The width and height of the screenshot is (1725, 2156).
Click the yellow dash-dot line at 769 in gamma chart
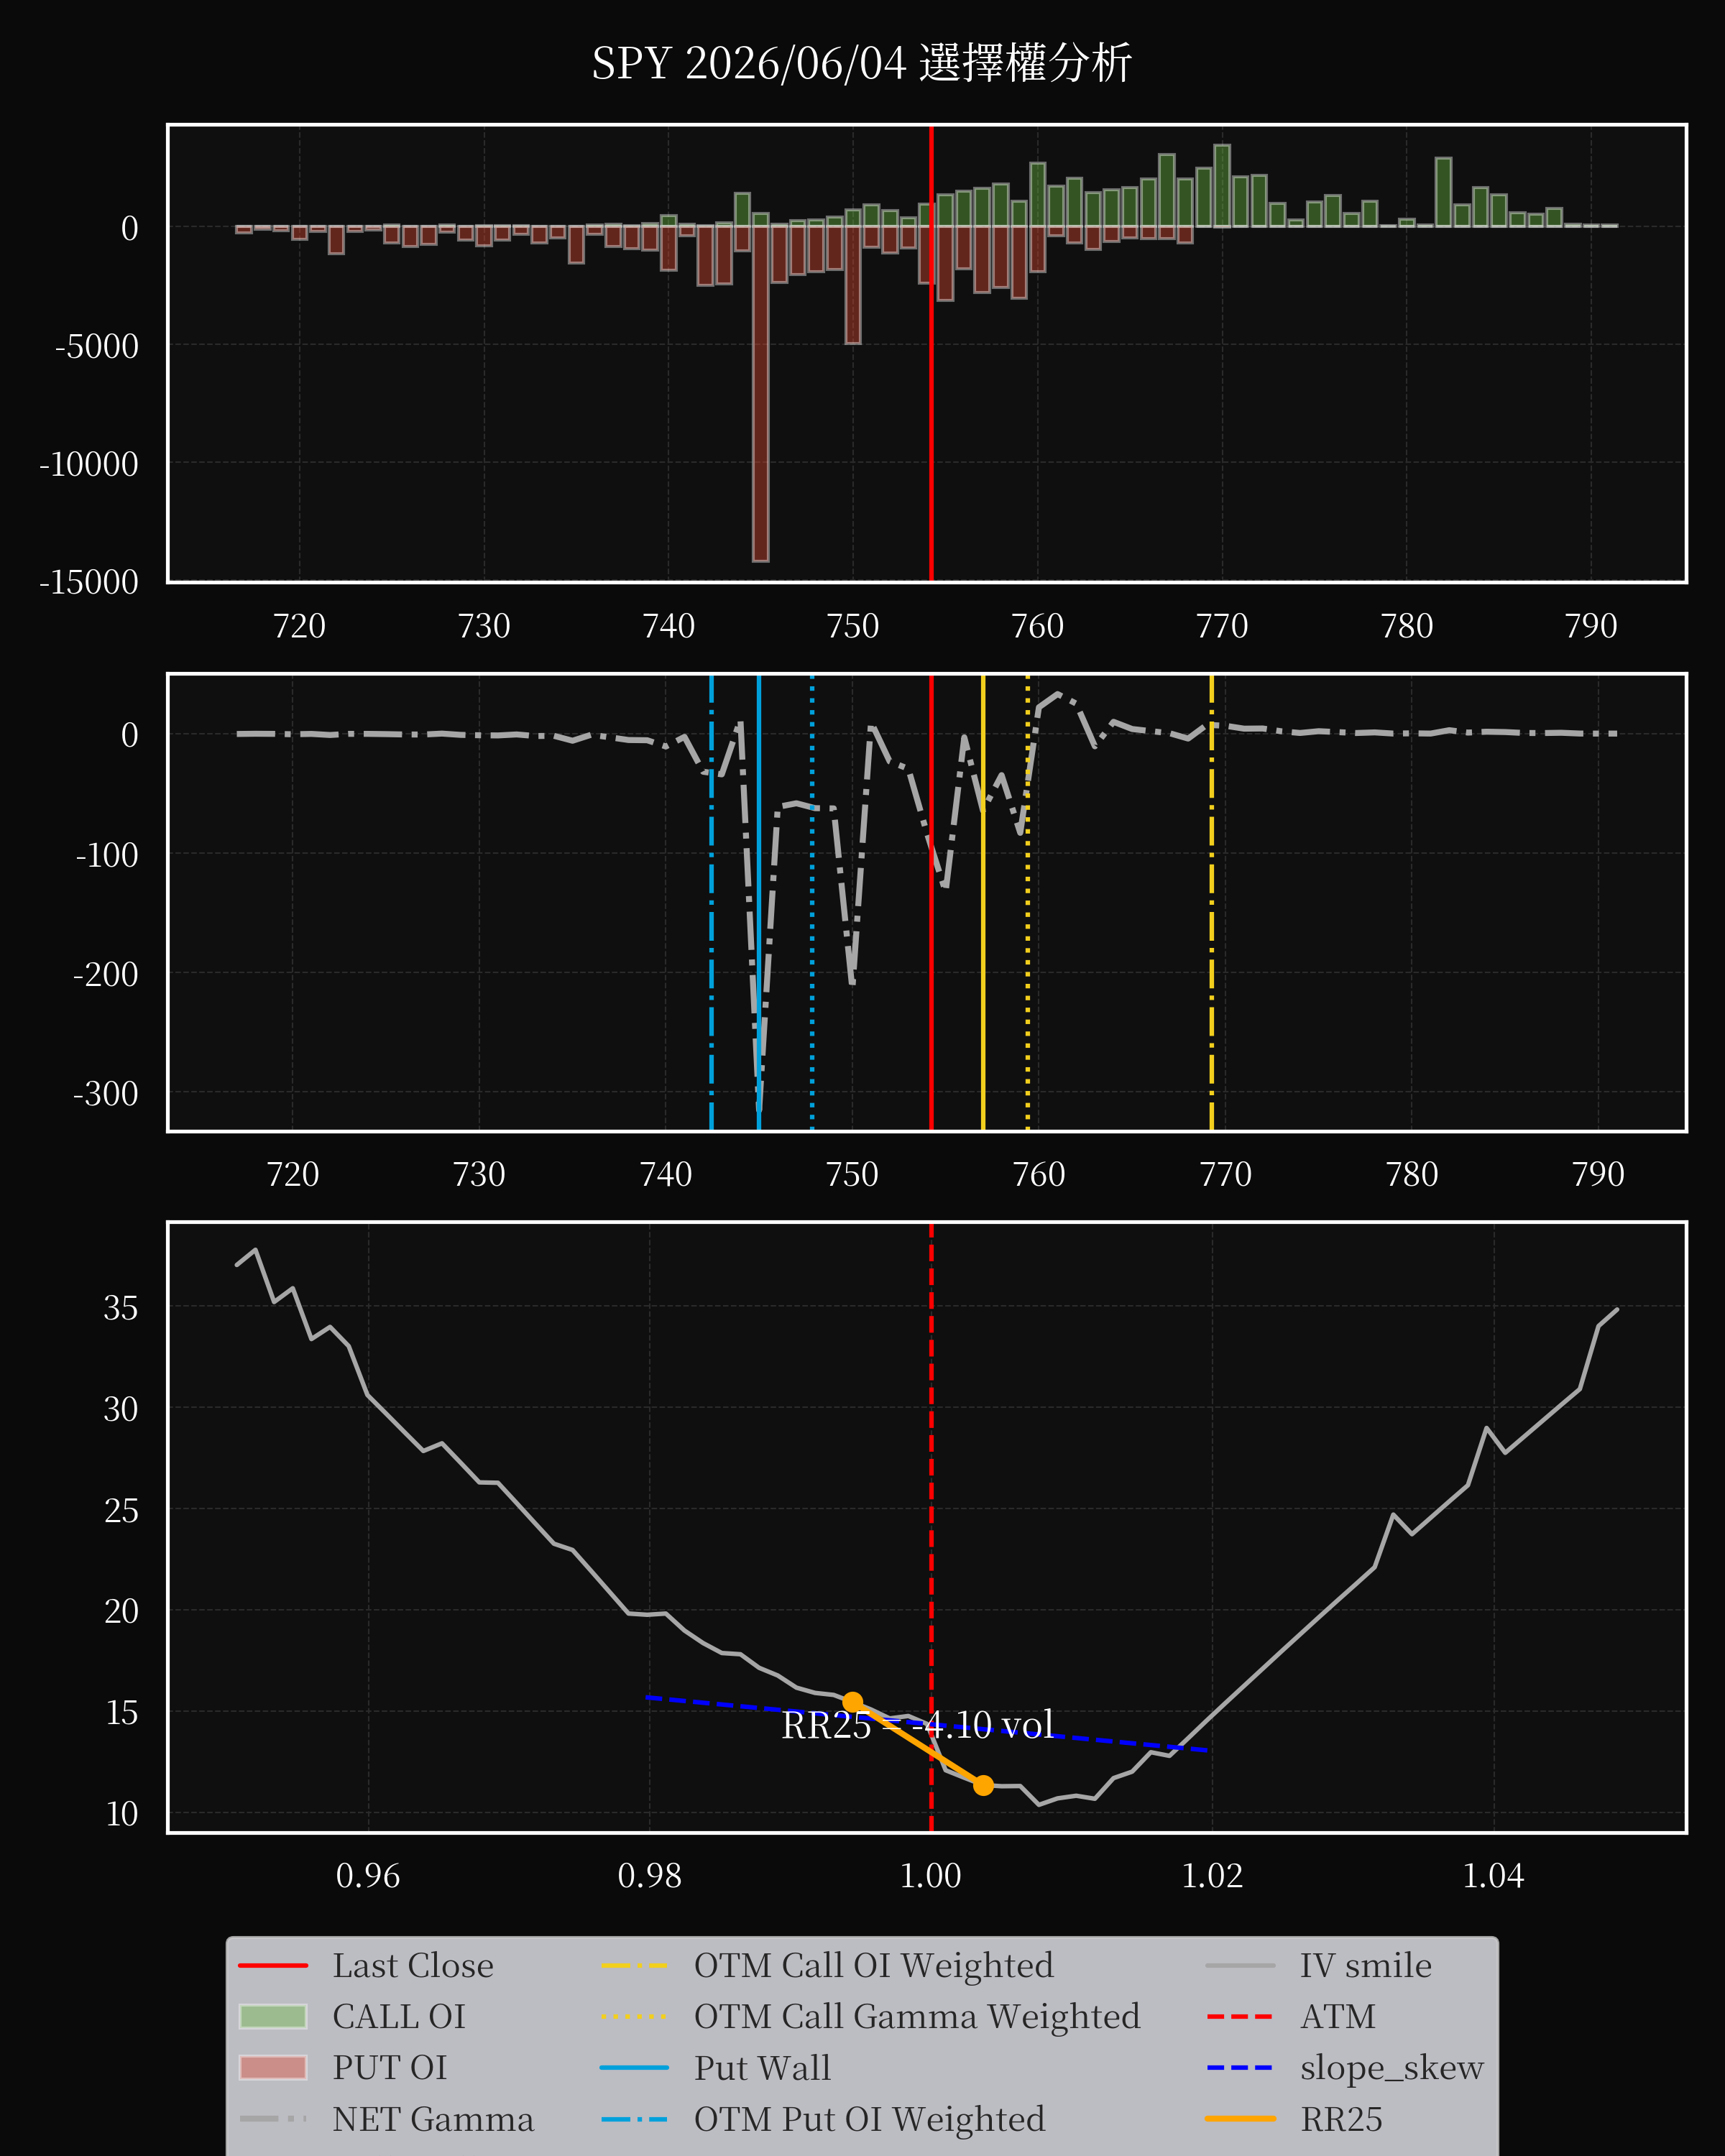coord(1212,903)
